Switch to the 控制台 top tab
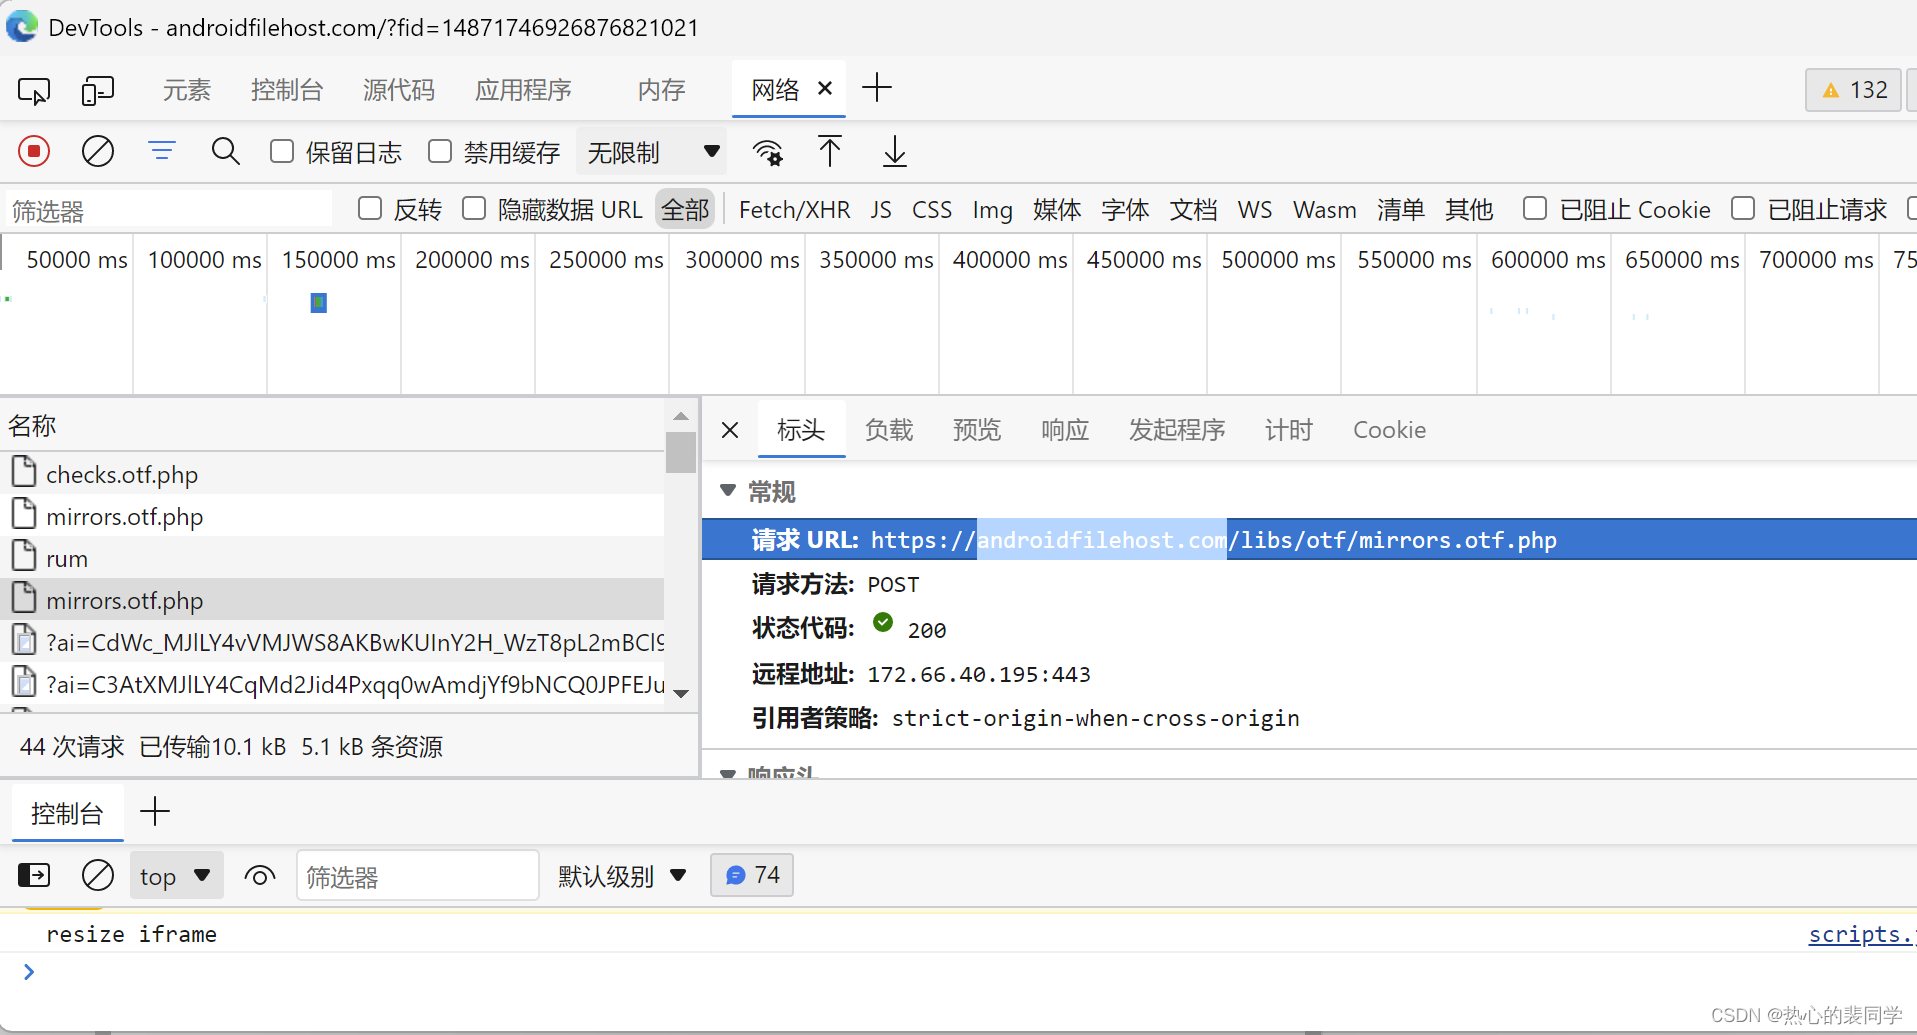The image size is (1917, 1035). pyautogui.click(x=287, y=90)
